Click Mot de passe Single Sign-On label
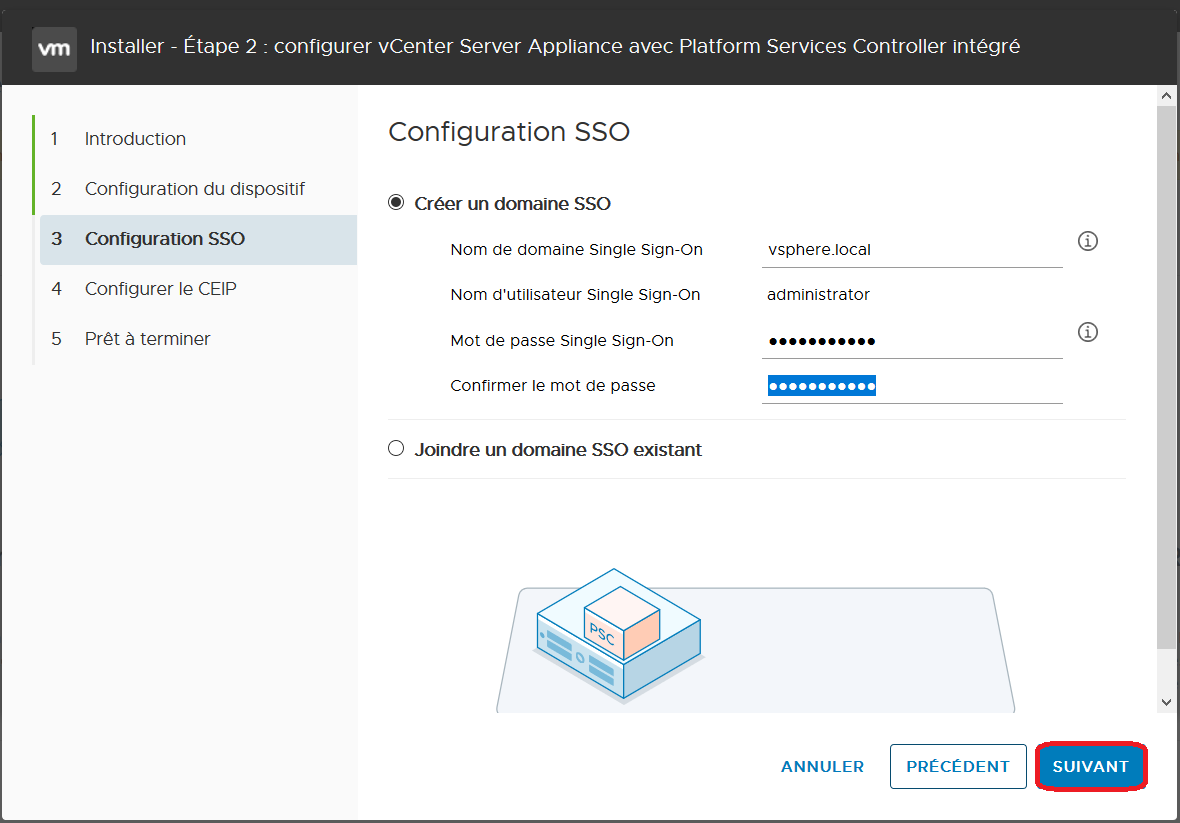 pos(561,341)
